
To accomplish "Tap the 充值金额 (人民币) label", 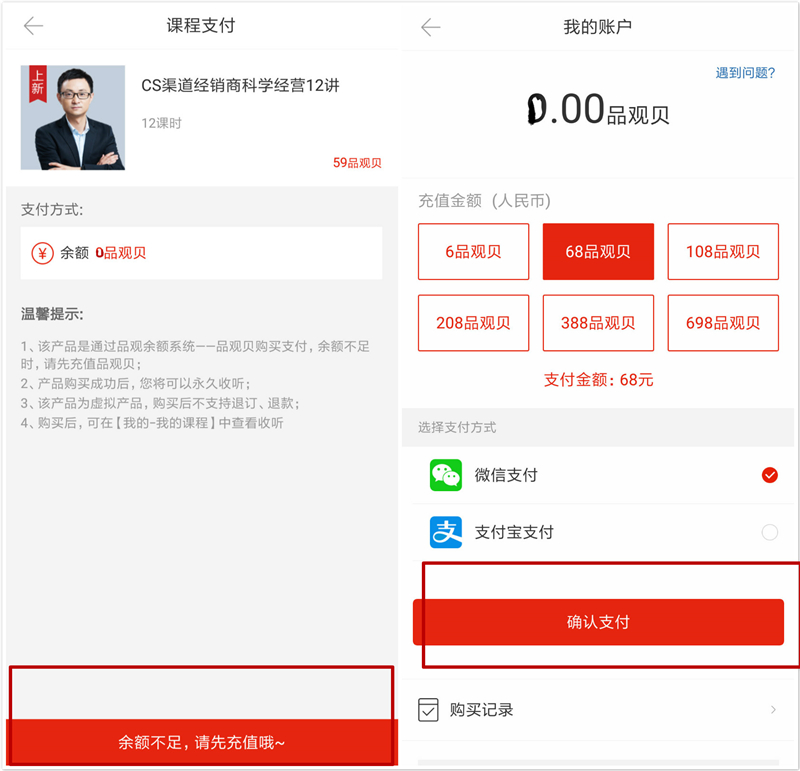I will pos(484,201).
